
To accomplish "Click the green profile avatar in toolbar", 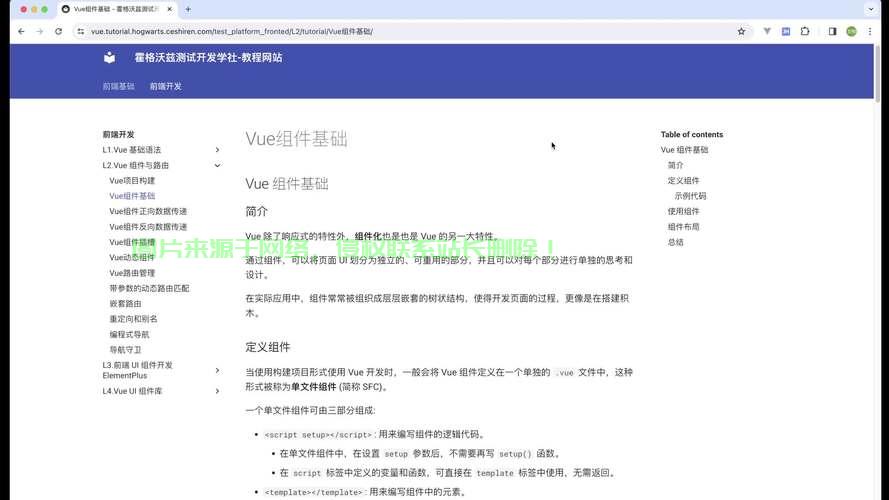I will pyautogui.click(x=851, y=31).
